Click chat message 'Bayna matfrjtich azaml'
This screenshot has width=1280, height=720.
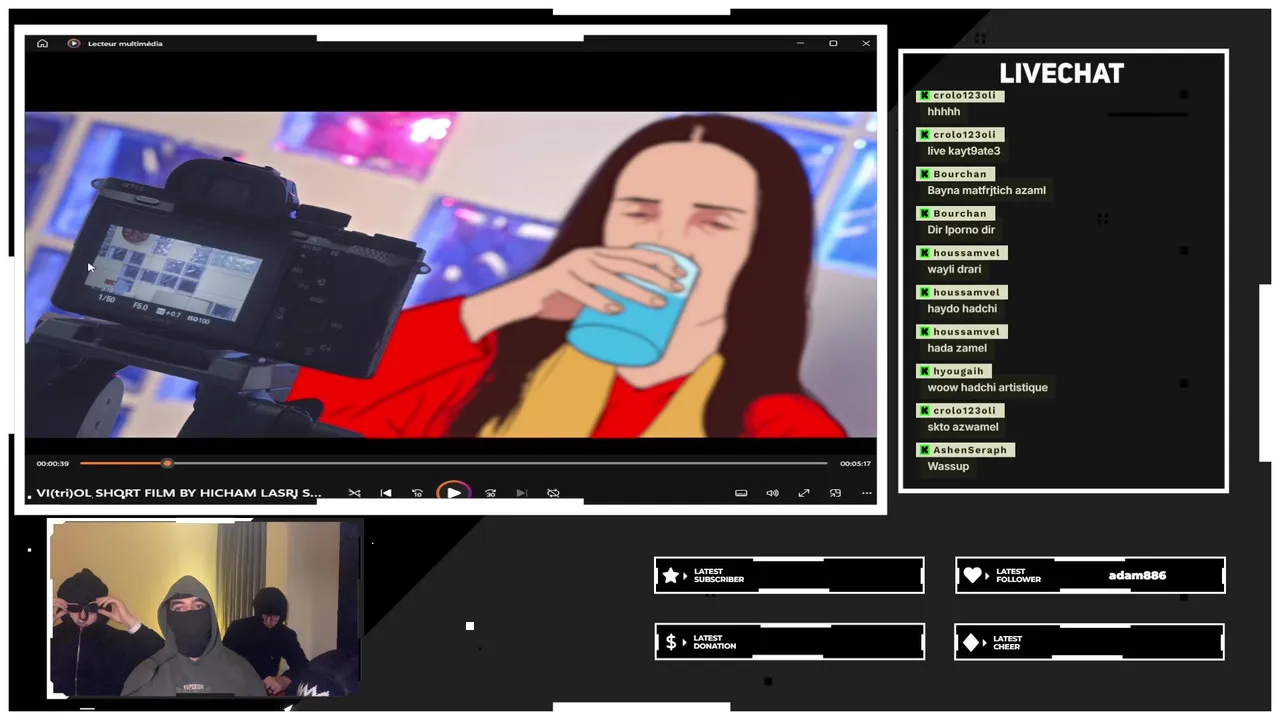(x=987, y=190)
